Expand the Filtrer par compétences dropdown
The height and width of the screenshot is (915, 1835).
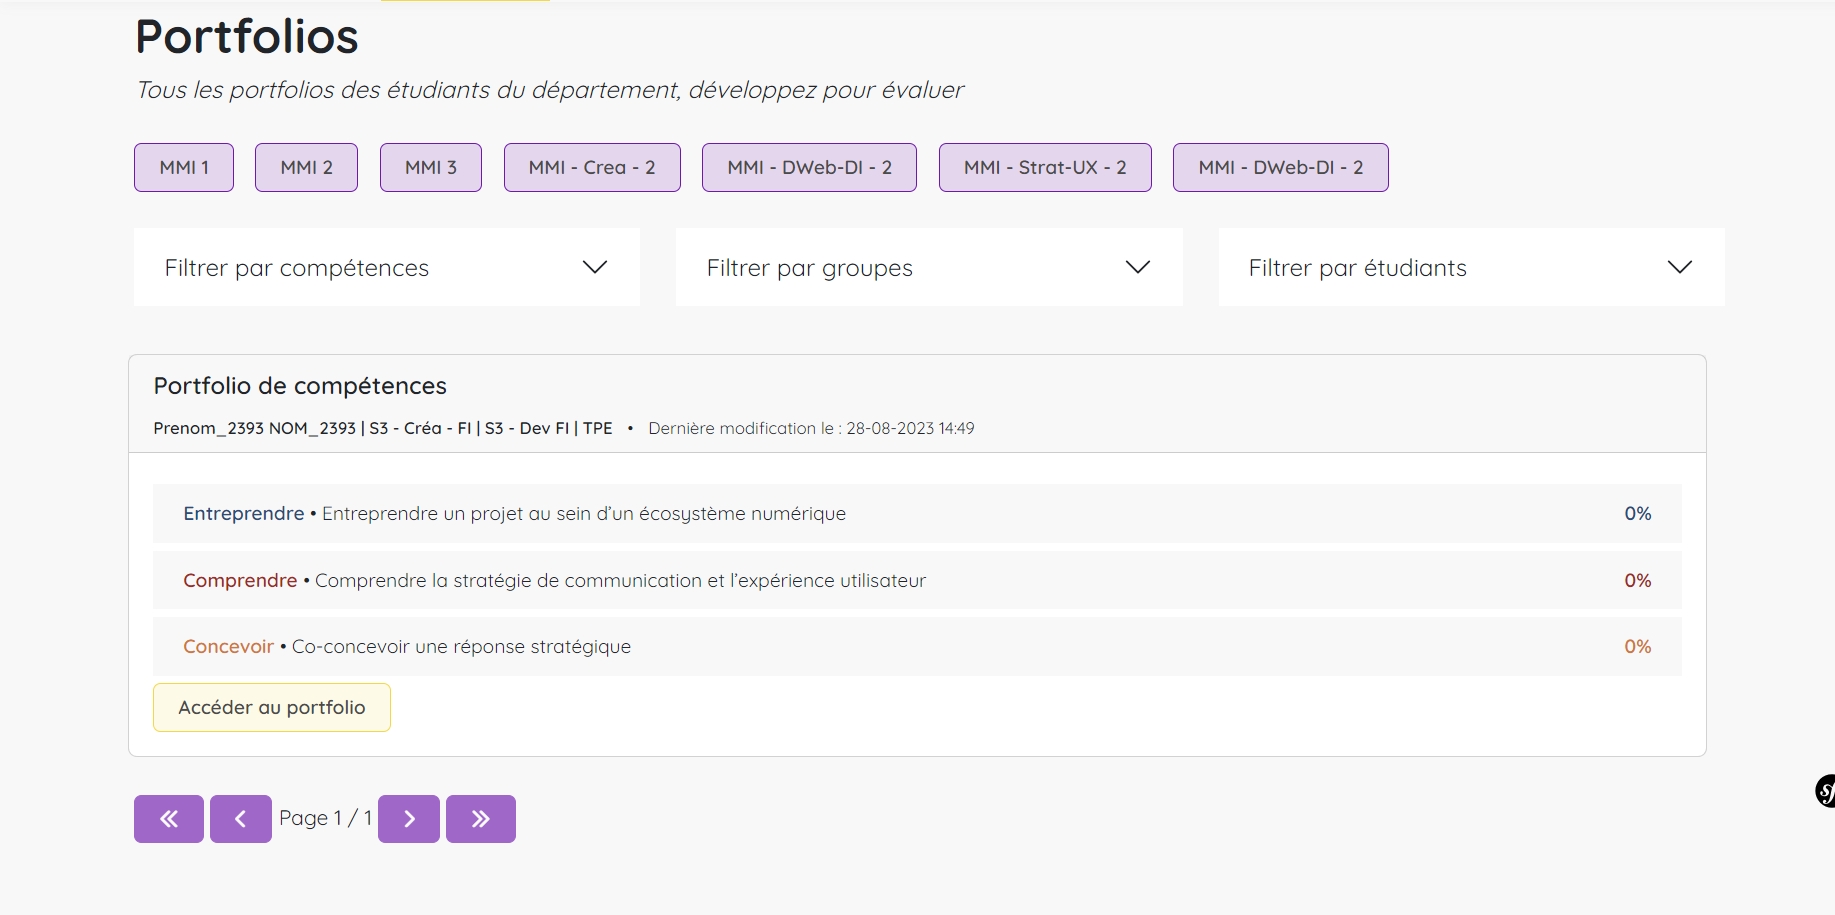coord(386,267)
